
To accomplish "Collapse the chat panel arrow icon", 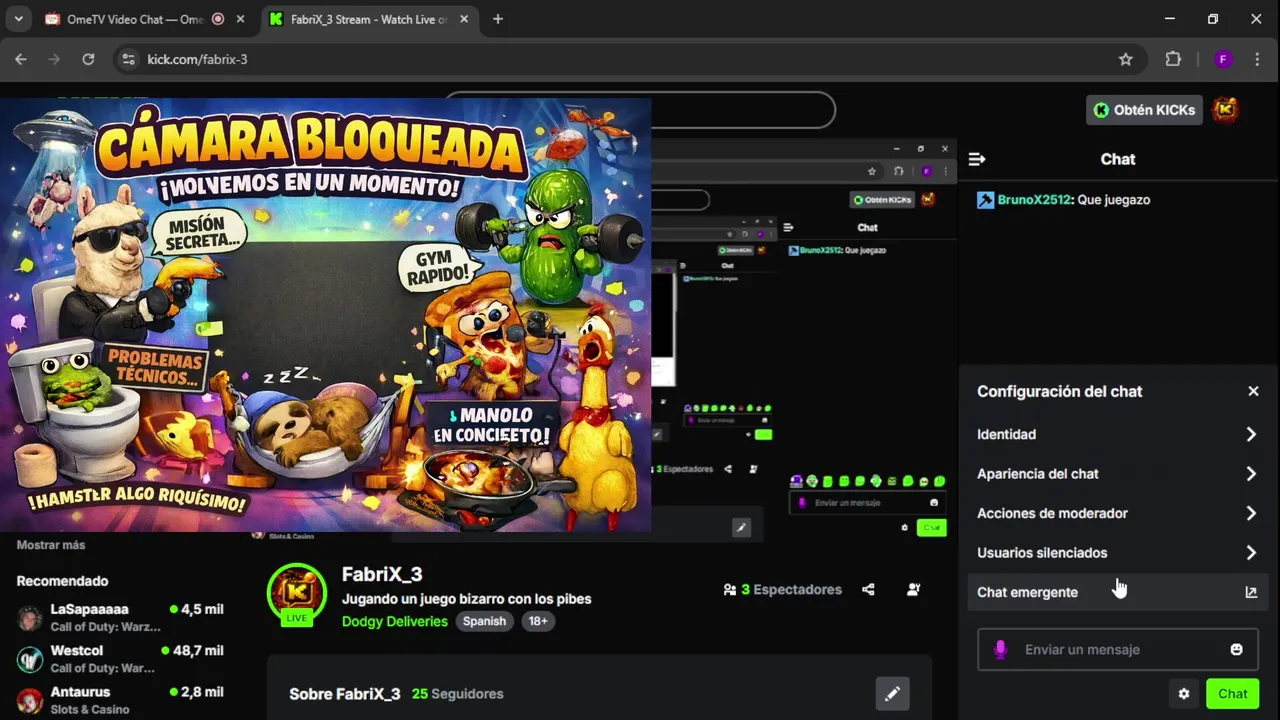I will [977, 159].
